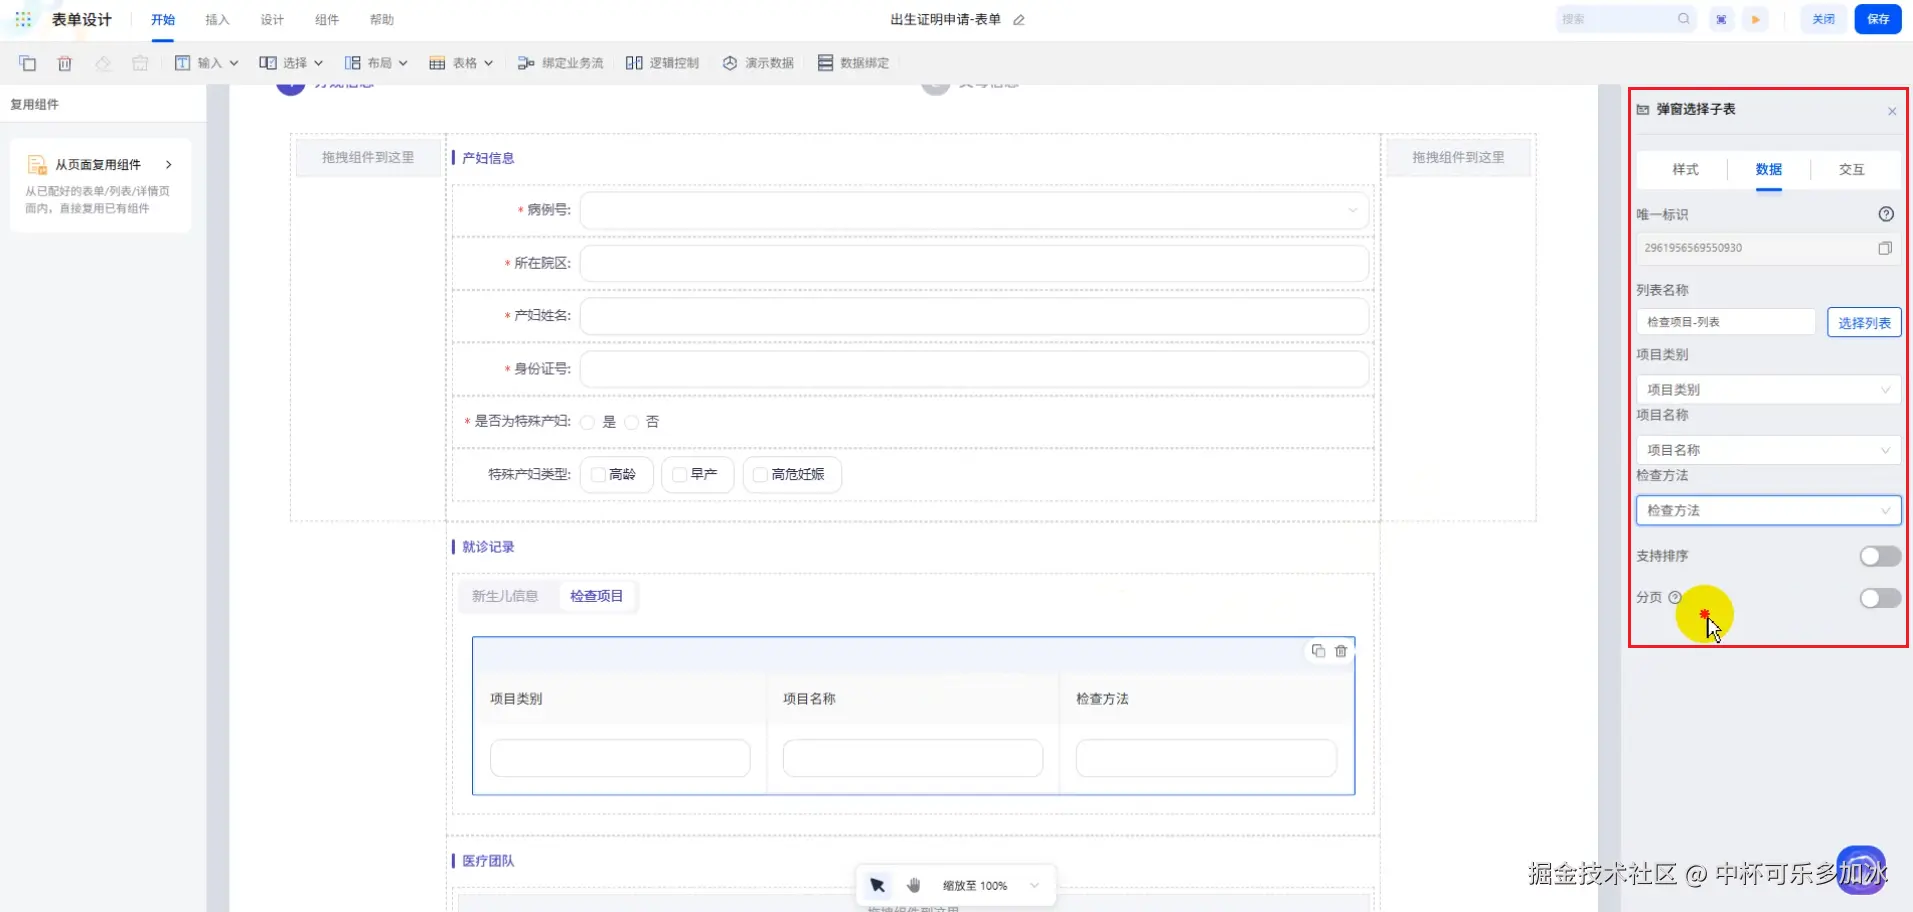Select 是 radio for 是否为特殊产妇
This screenshot has height=912, width=1913.
pyautogui.click(x=588, y=422)
